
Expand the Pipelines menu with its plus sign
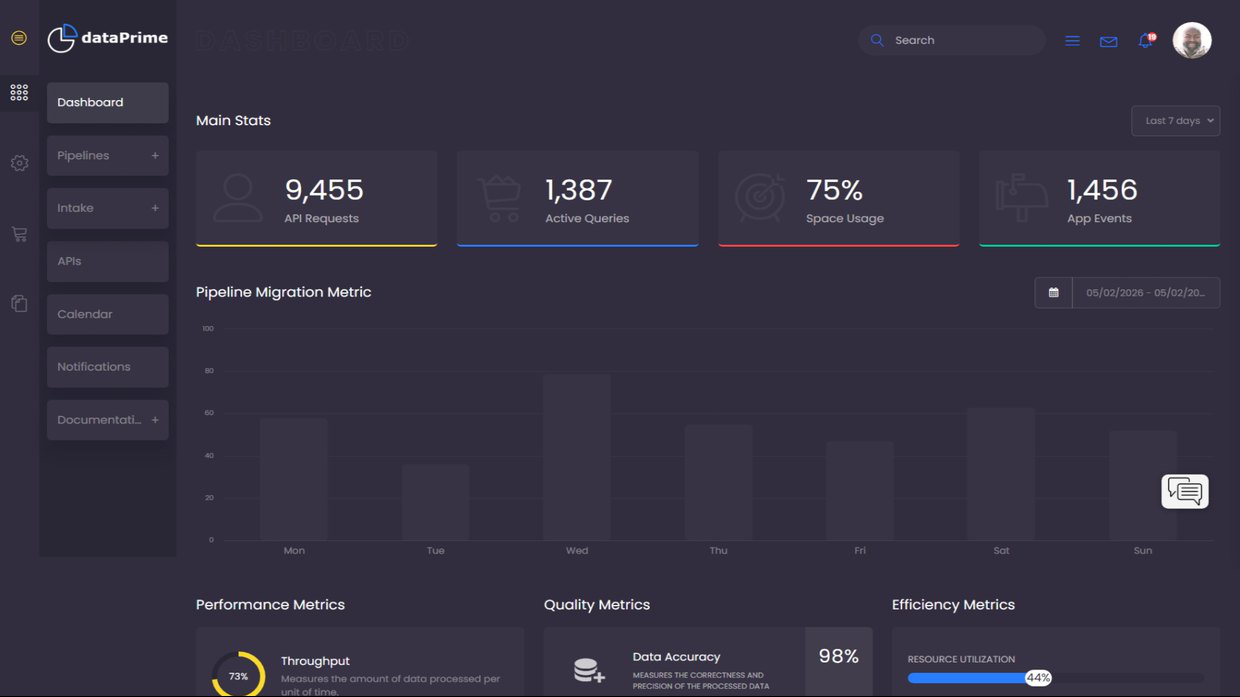[155, 156]
